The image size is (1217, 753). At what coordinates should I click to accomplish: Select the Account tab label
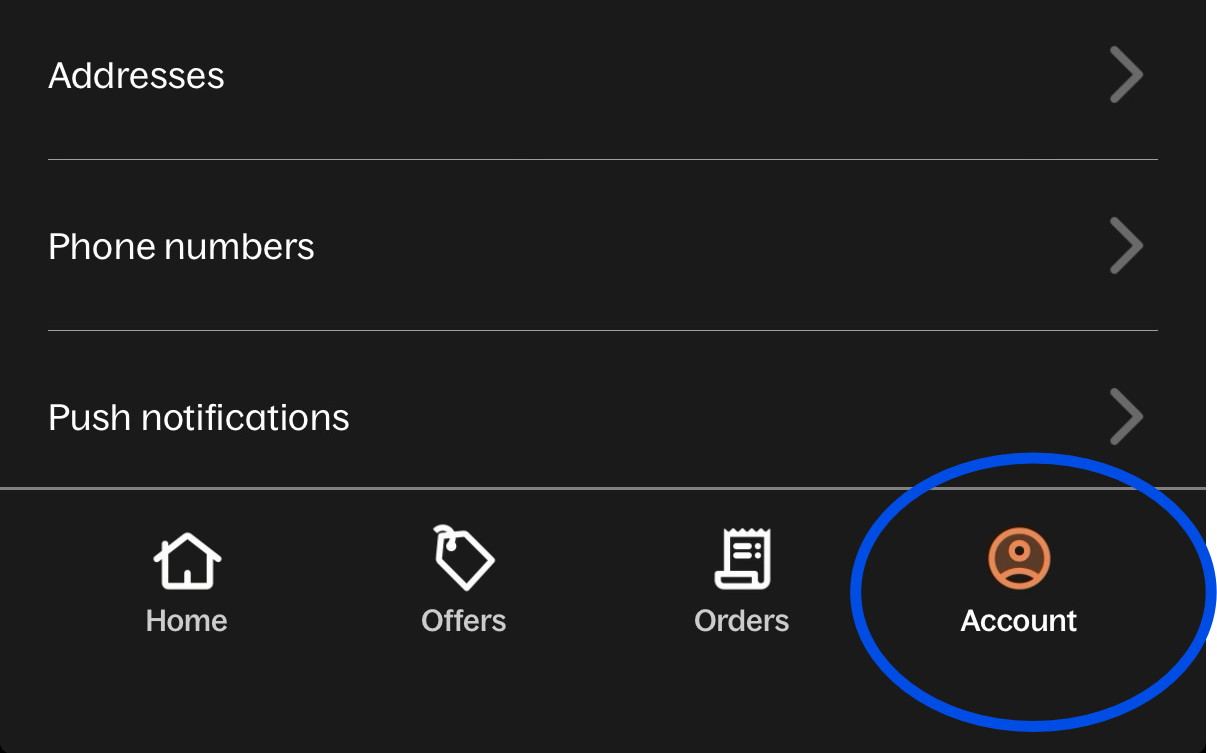(x=1019, y=621)
